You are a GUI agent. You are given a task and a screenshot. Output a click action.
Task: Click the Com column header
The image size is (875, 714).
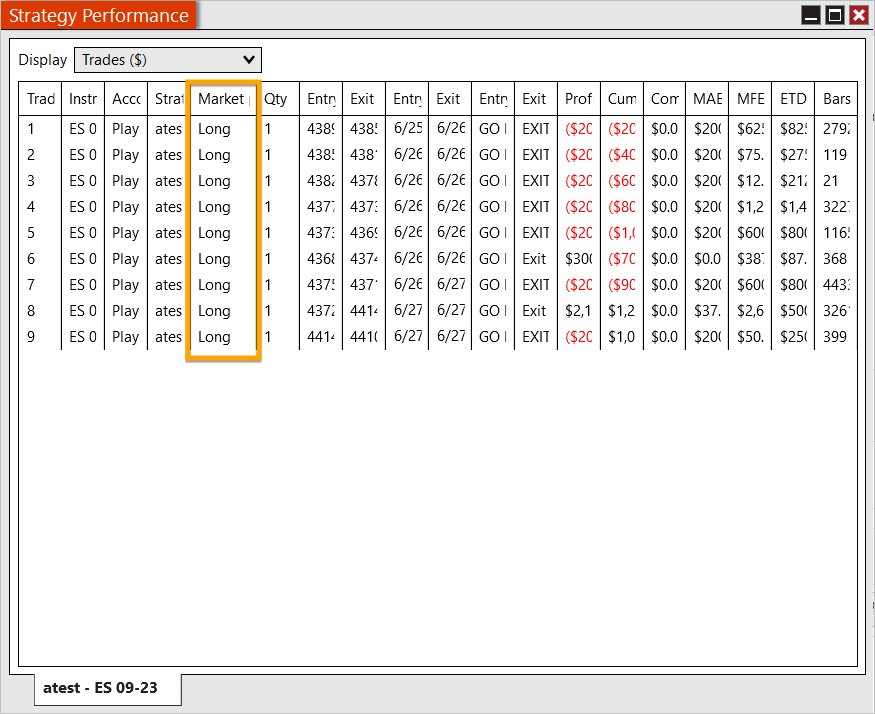664,99
